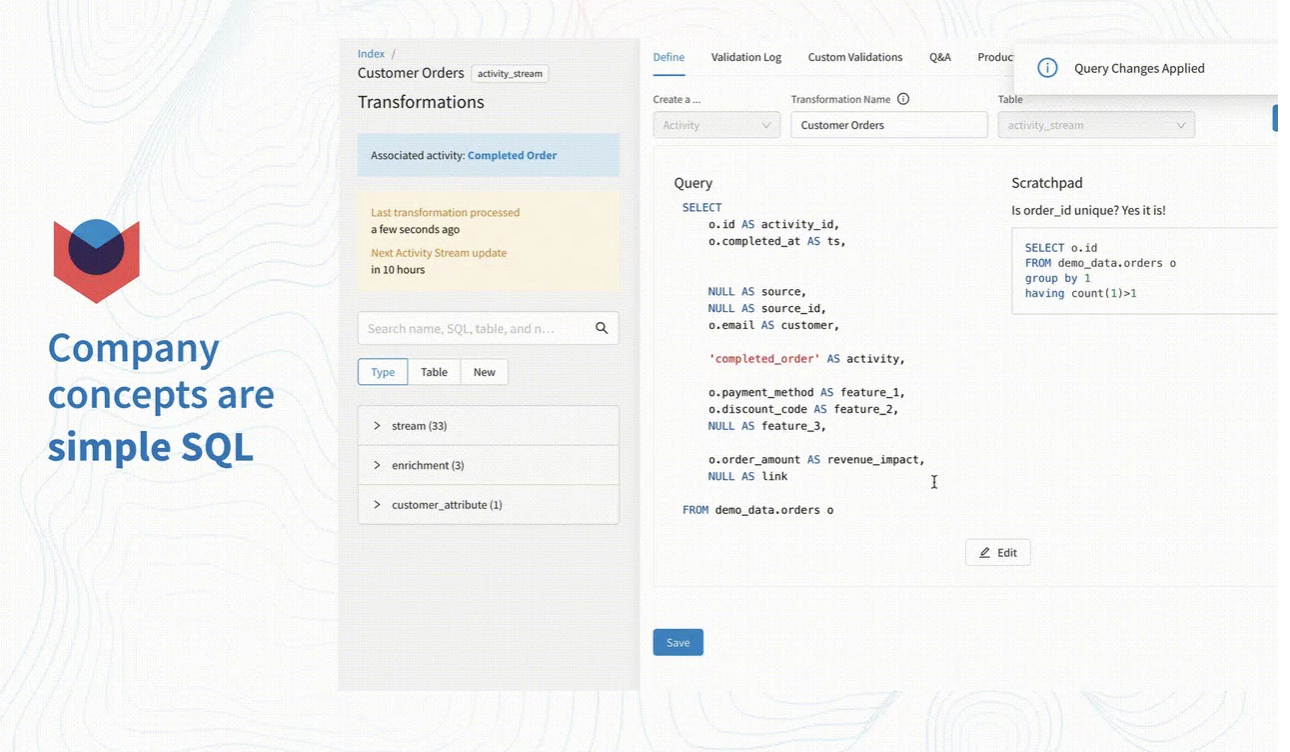The height and width of the screenshot is (752, 1290).
Task: Open the Create a... Activity dropdown
Action: point(716,125)
